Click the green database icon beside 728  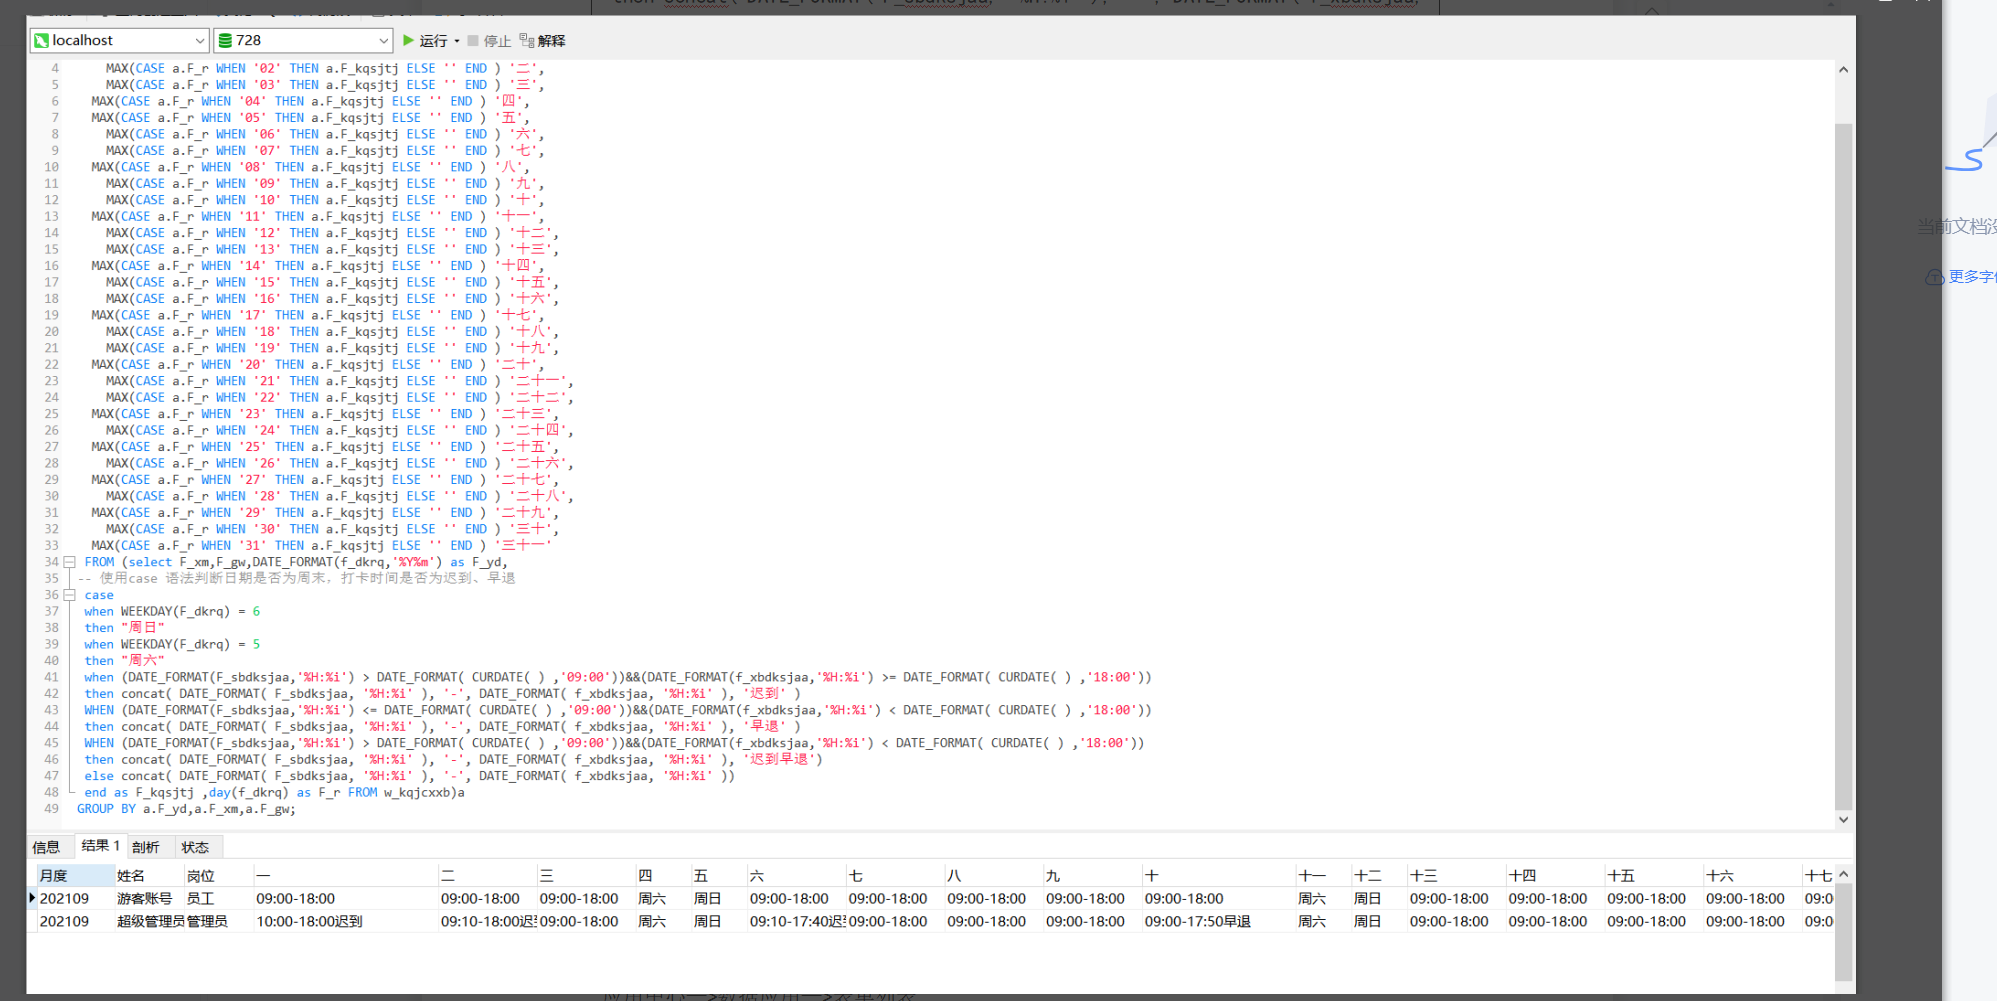click(x=225, y=41)
